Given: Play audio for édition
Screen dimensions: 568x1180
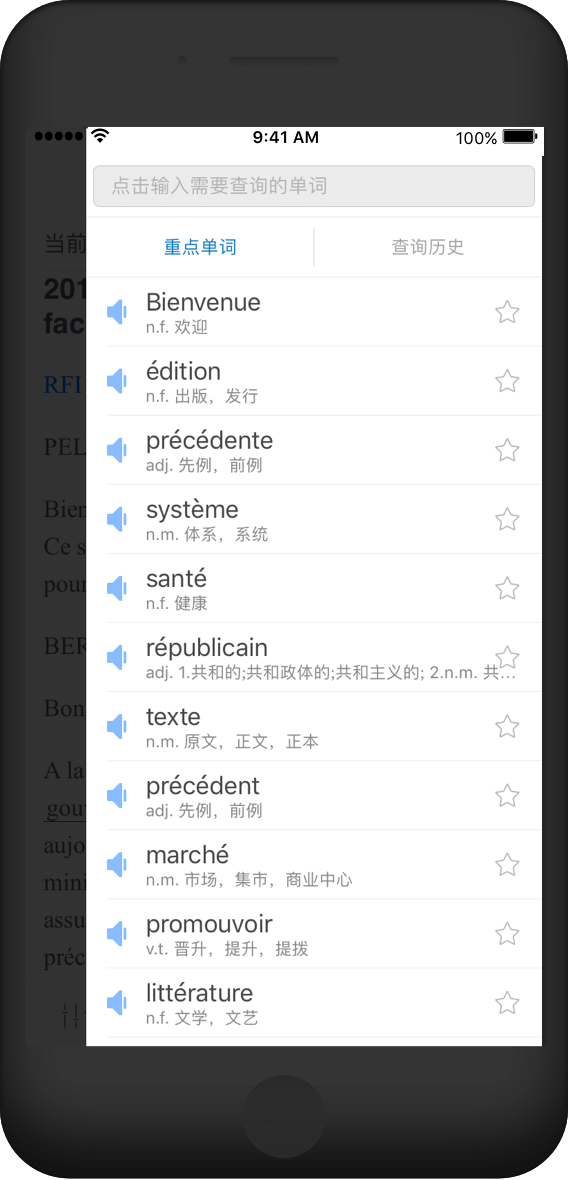Looking at the screenshot, I should 117,381.
